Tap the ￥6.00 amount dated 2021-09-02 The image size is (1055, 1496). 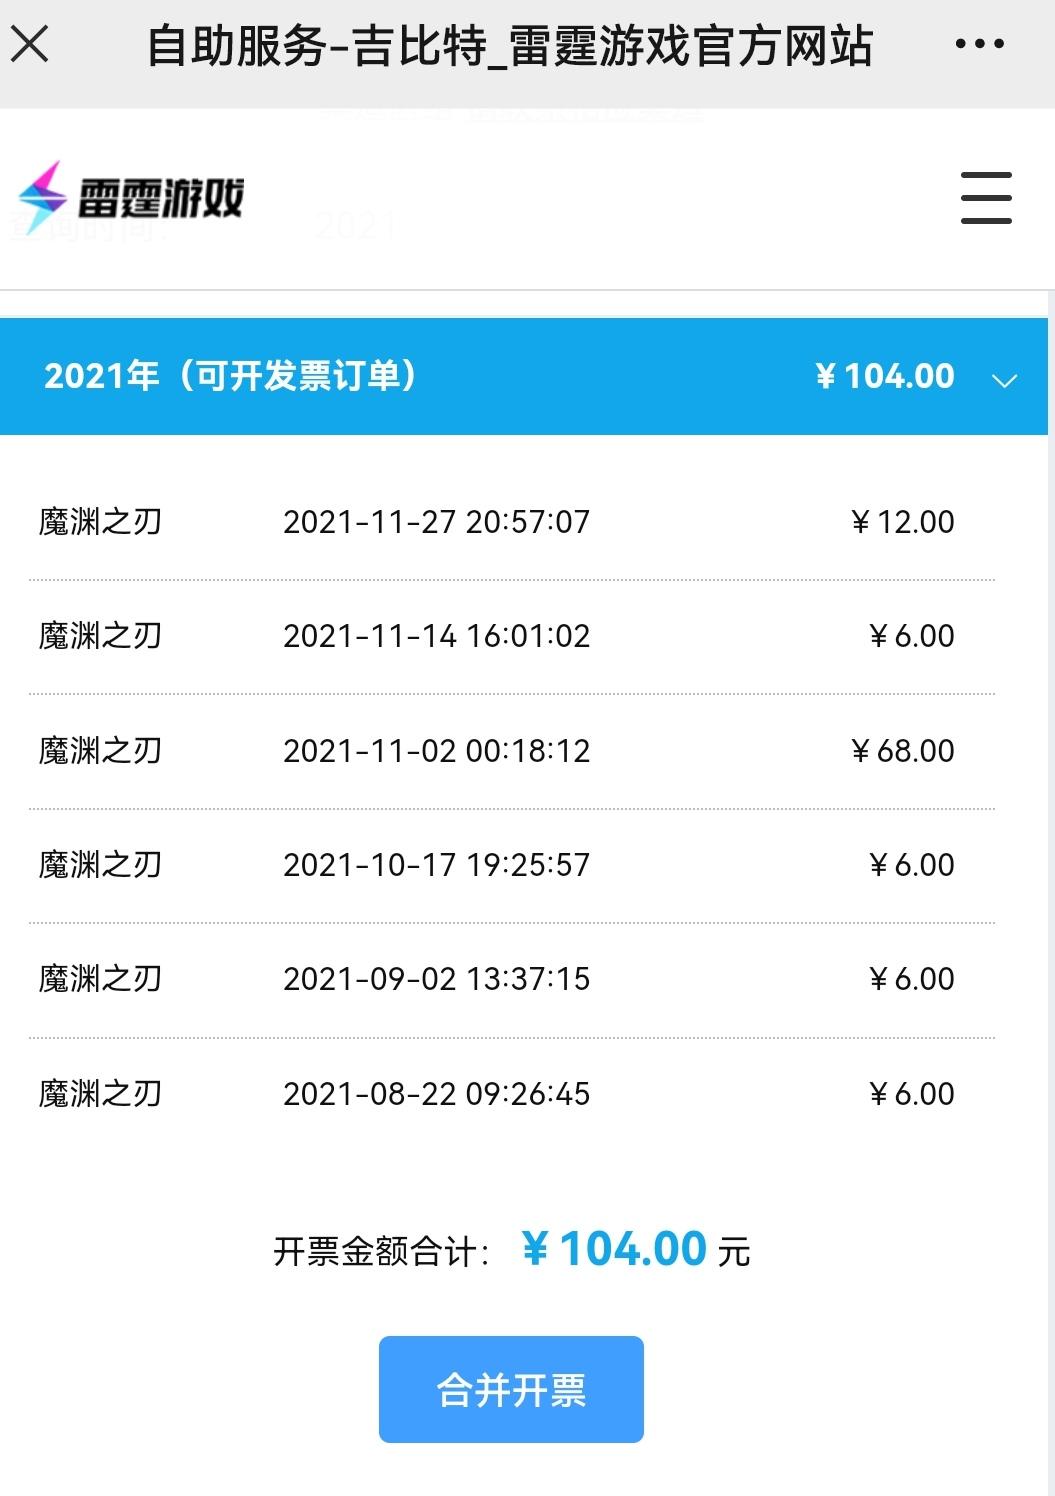[911, 979]
